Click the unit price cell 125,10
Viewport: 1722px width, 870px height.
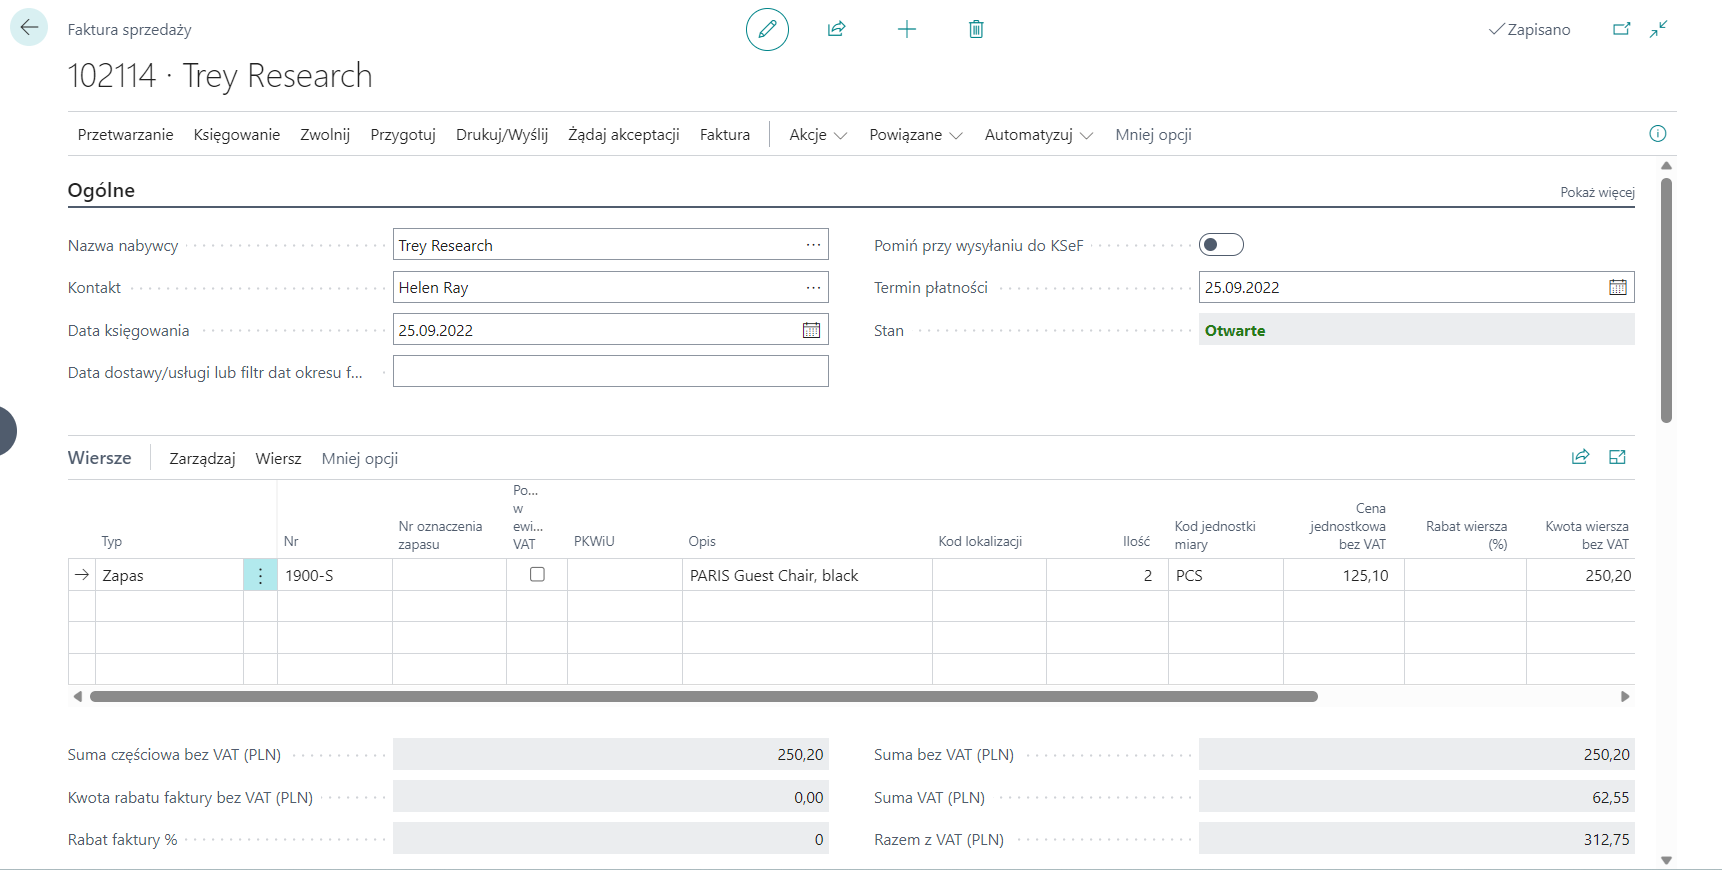1344,575
